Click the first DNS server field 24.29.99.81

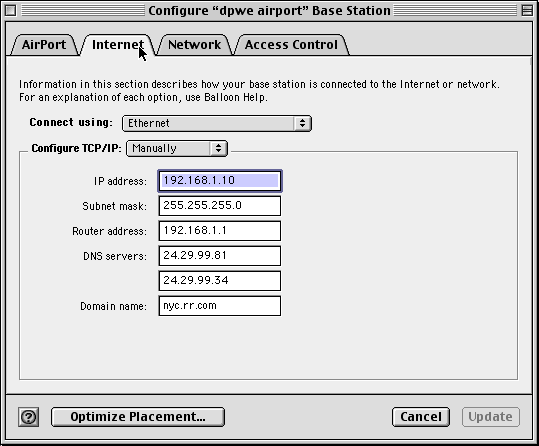pos(220,256)
